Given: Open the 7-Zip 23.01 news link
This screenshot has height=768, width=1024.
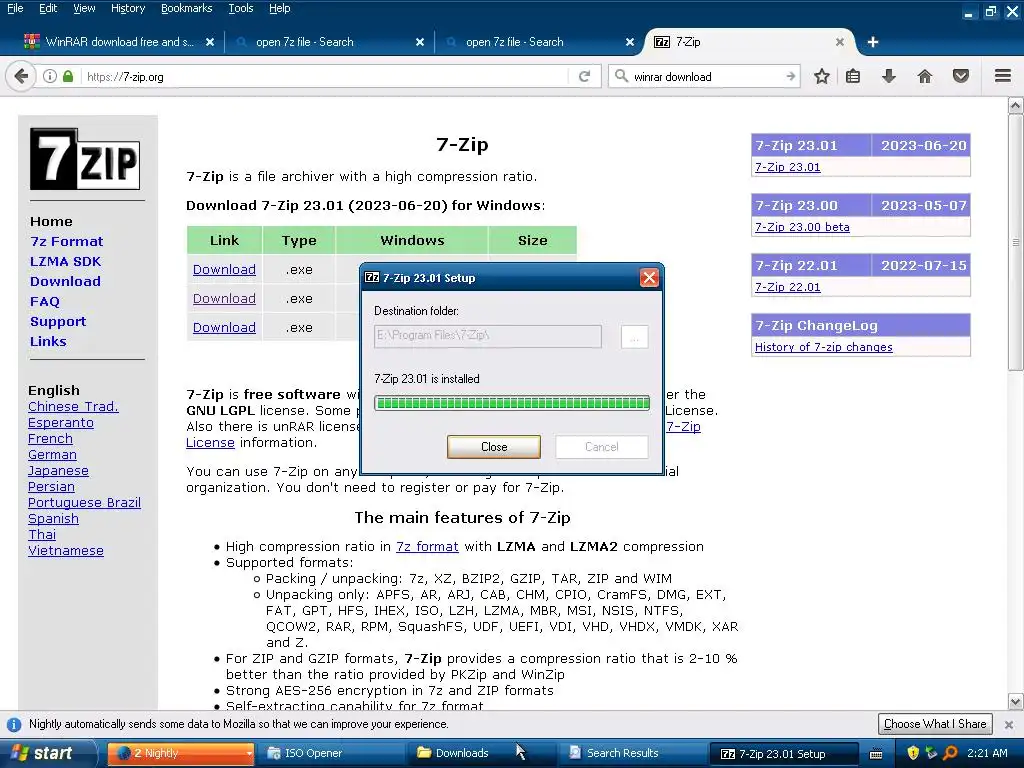Looking at the screenshot, I should pos(788,167).
